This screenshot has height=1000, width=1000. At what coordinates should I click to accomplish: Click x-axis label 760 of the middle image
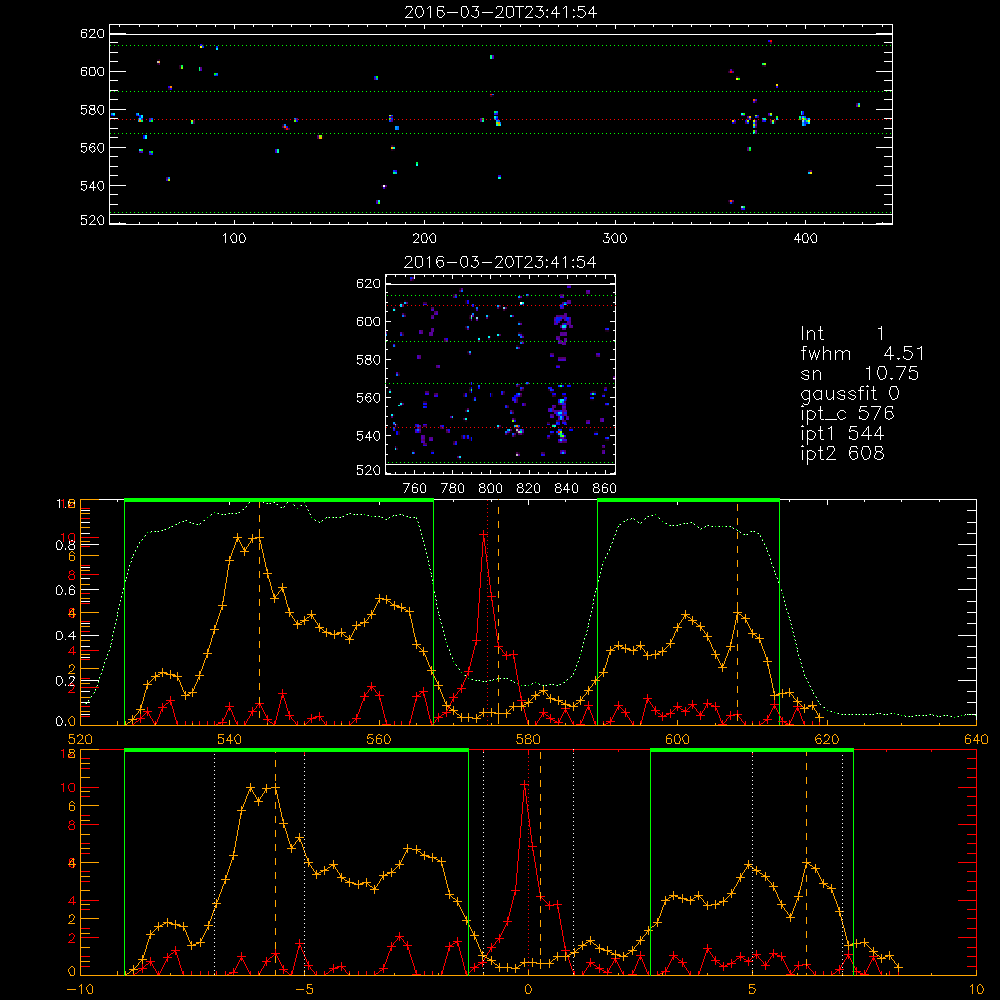click(415, 489)
